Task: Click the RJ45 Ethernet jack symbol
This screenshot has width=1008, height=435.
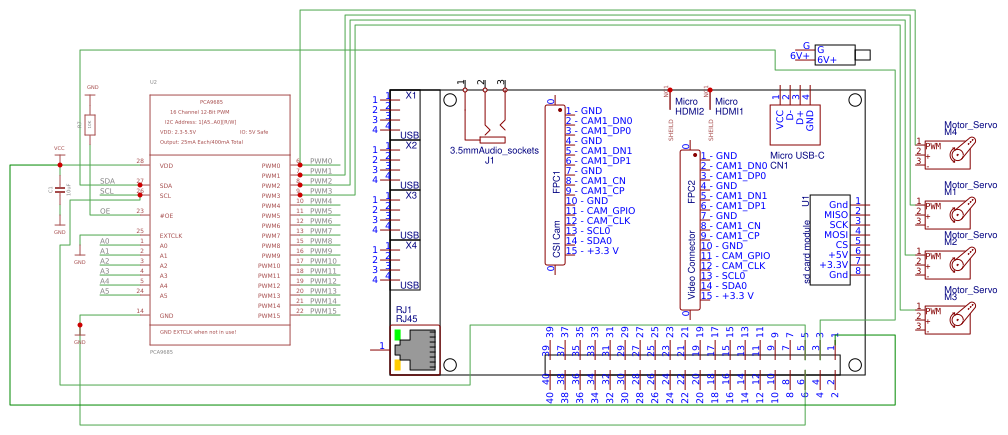Action: point(415,350)
